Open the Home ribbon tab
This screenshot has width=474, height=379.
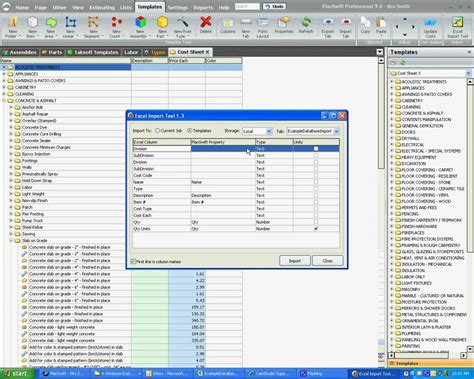tap(22, 7)
